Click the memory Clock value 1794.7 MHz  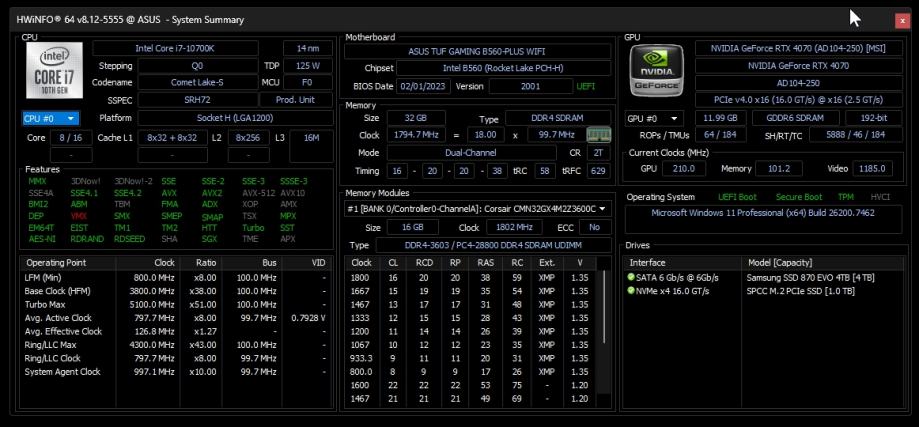[416, 135]
